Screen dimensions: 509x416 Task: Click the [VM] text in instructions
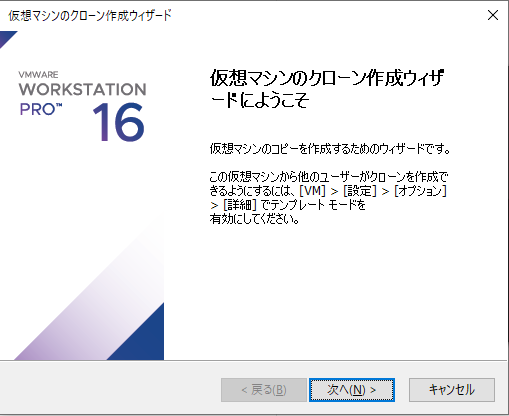313,191
